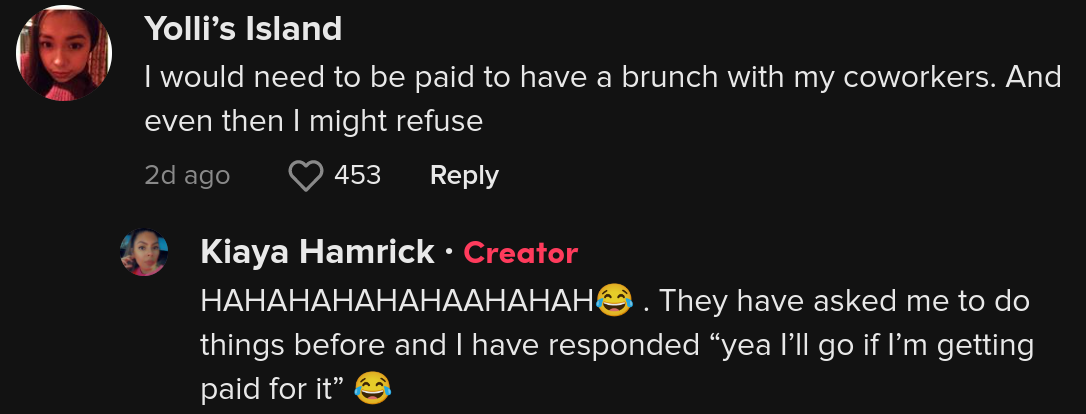Open Yolli's Island profile picture
The image size is (1086, 414).
point(64,53)
